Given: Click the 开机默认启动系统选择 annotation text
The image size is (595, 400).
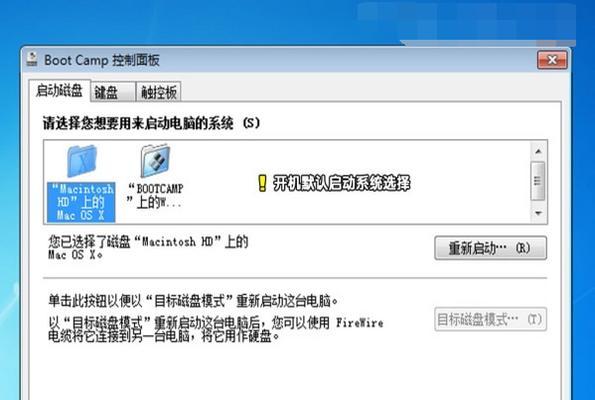Looking at the screenshot, I should point(342,183).
